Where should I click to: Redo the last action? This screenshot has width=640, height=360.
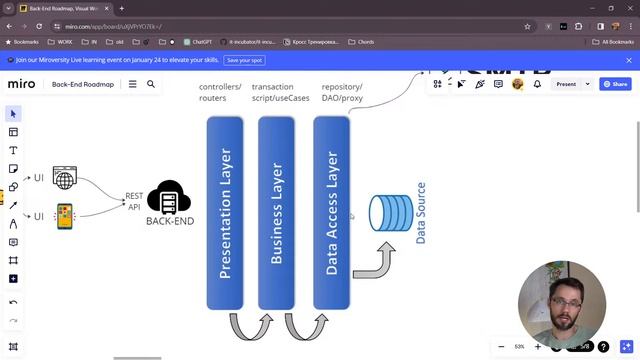pyautogui.click(x=13, y=321)
